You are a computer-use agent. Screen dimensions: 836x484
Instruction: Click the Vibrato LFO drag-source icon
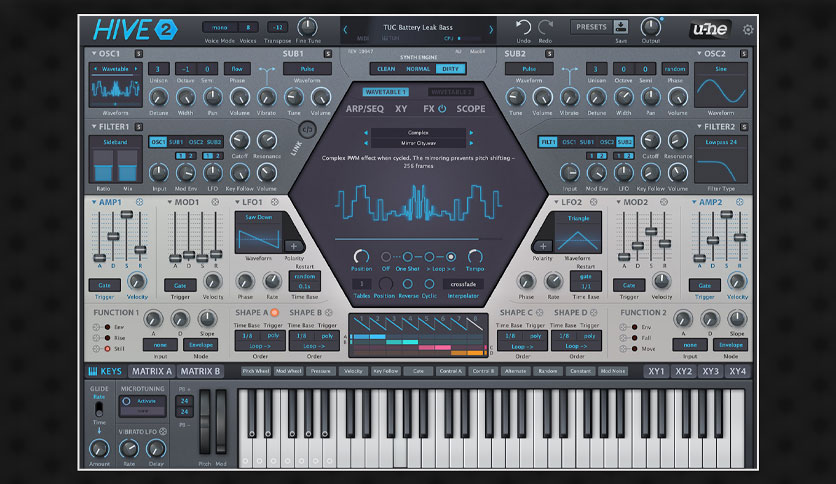coord(163,431)
